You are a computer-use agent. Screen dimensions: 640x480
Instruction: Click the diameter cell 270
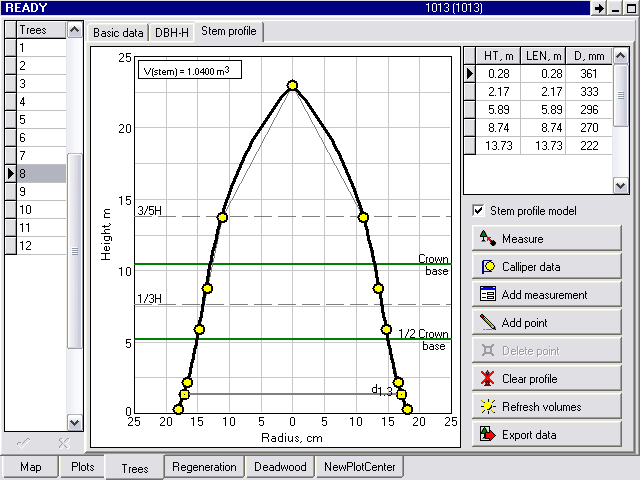pyautogui.click(x=589, y=127)
